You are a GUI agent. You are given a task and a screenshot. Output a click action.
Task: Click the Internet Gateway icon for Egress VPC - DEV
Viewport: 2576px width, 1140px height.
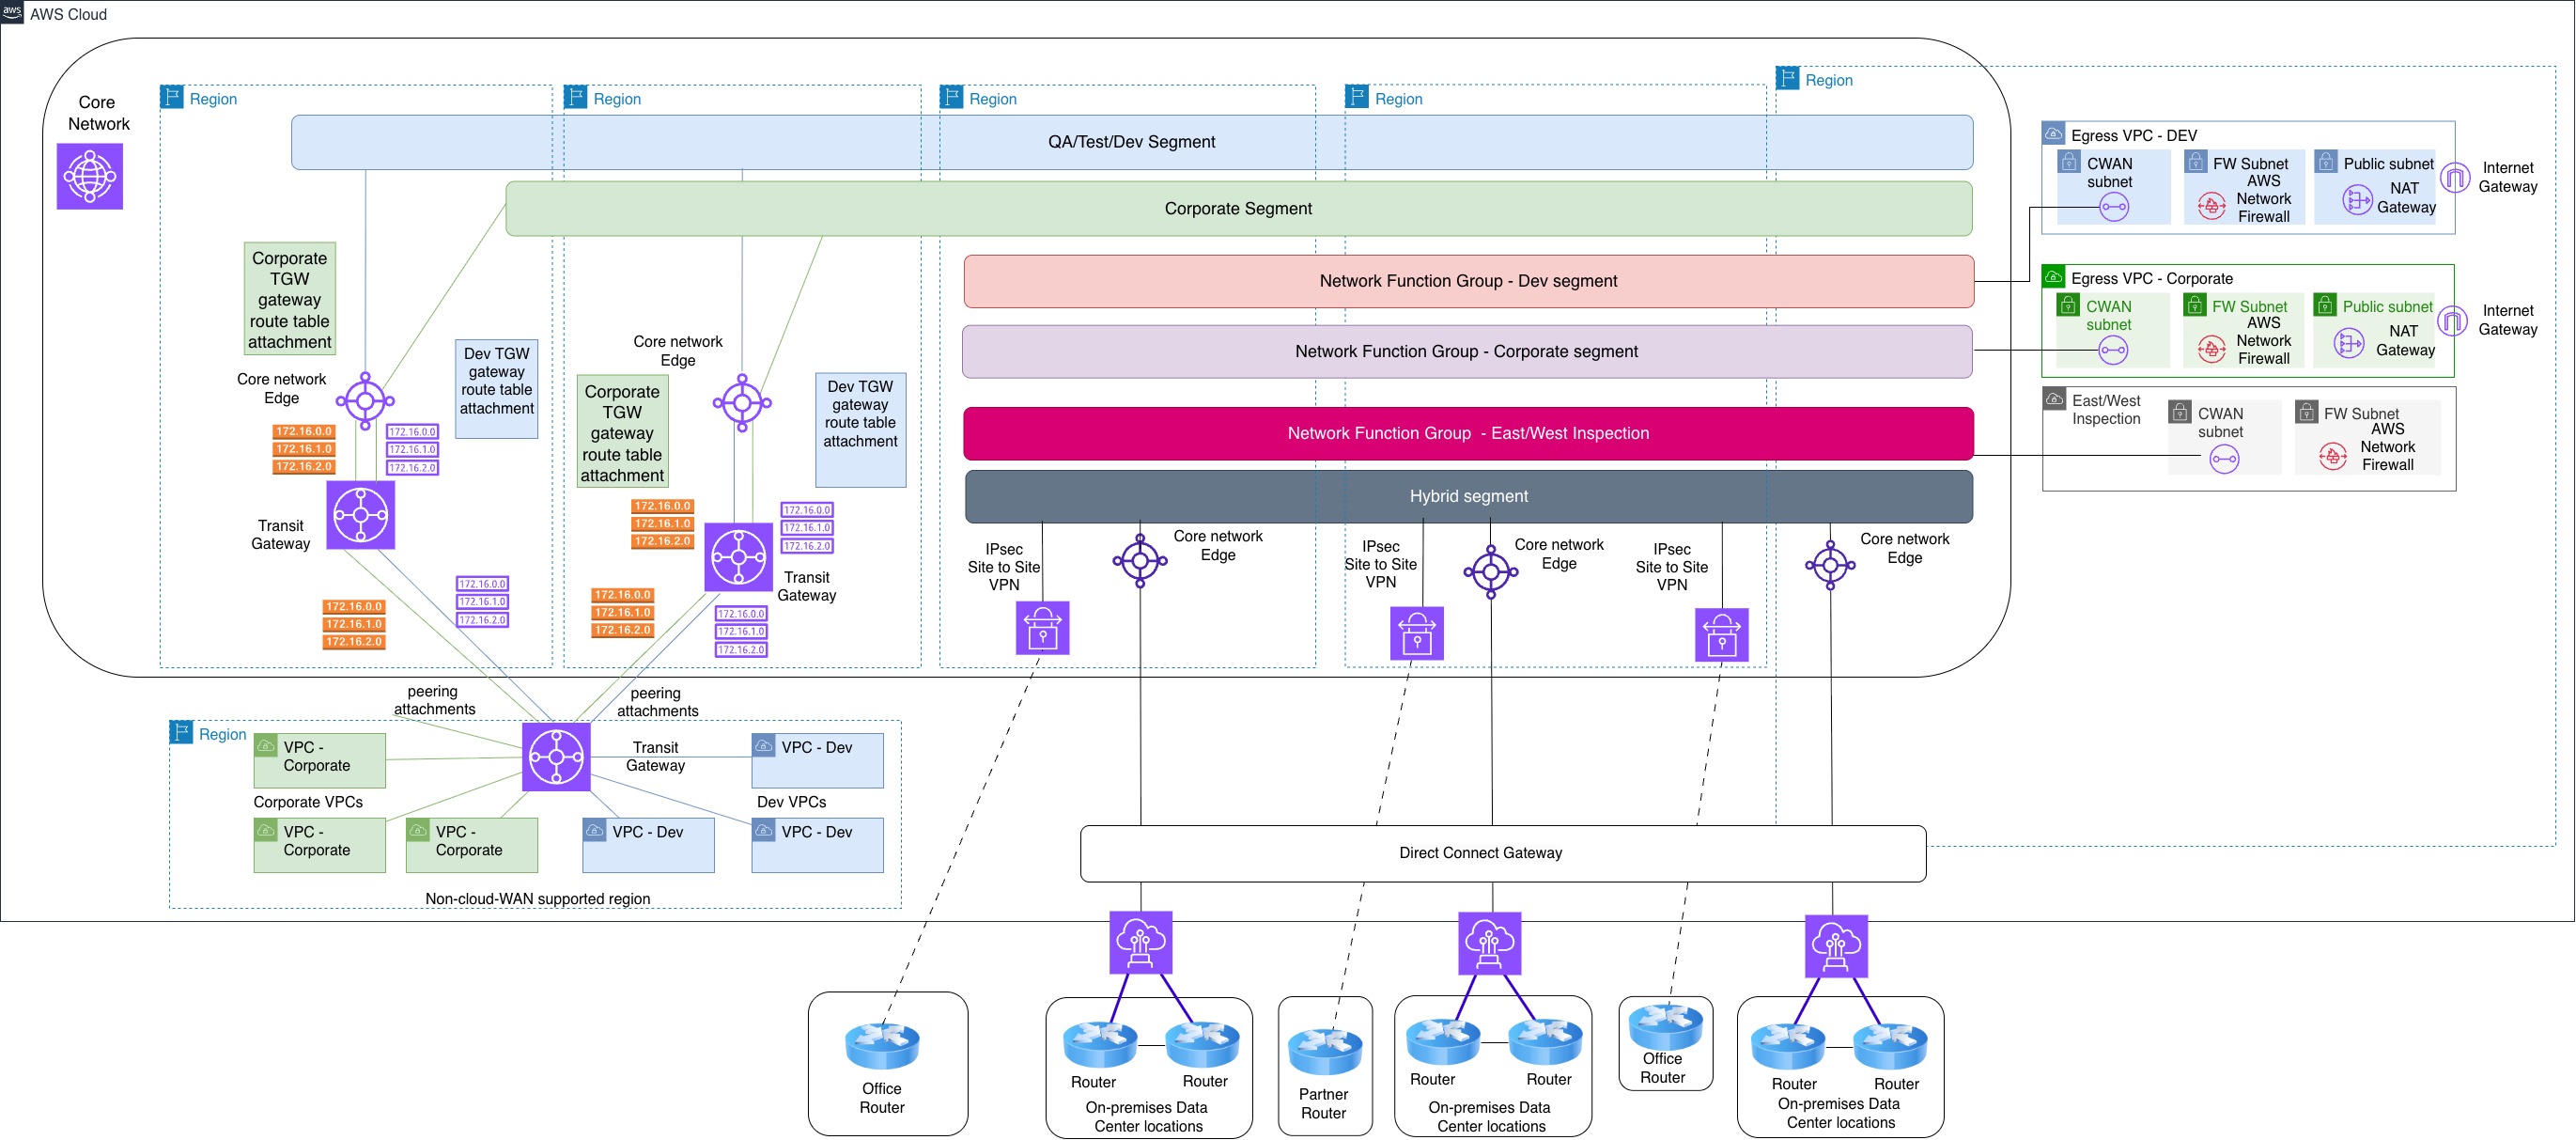tap(2454, 178)
